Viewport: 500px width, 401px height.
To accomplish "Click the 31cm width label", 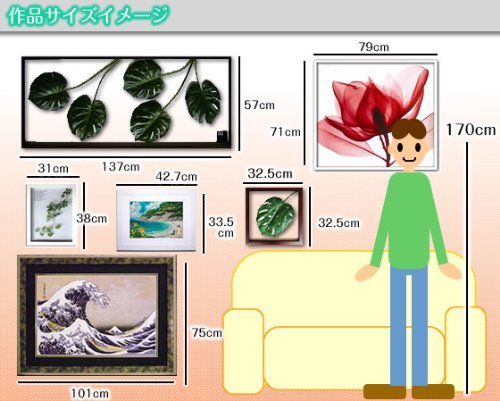I will coord(53,168).
